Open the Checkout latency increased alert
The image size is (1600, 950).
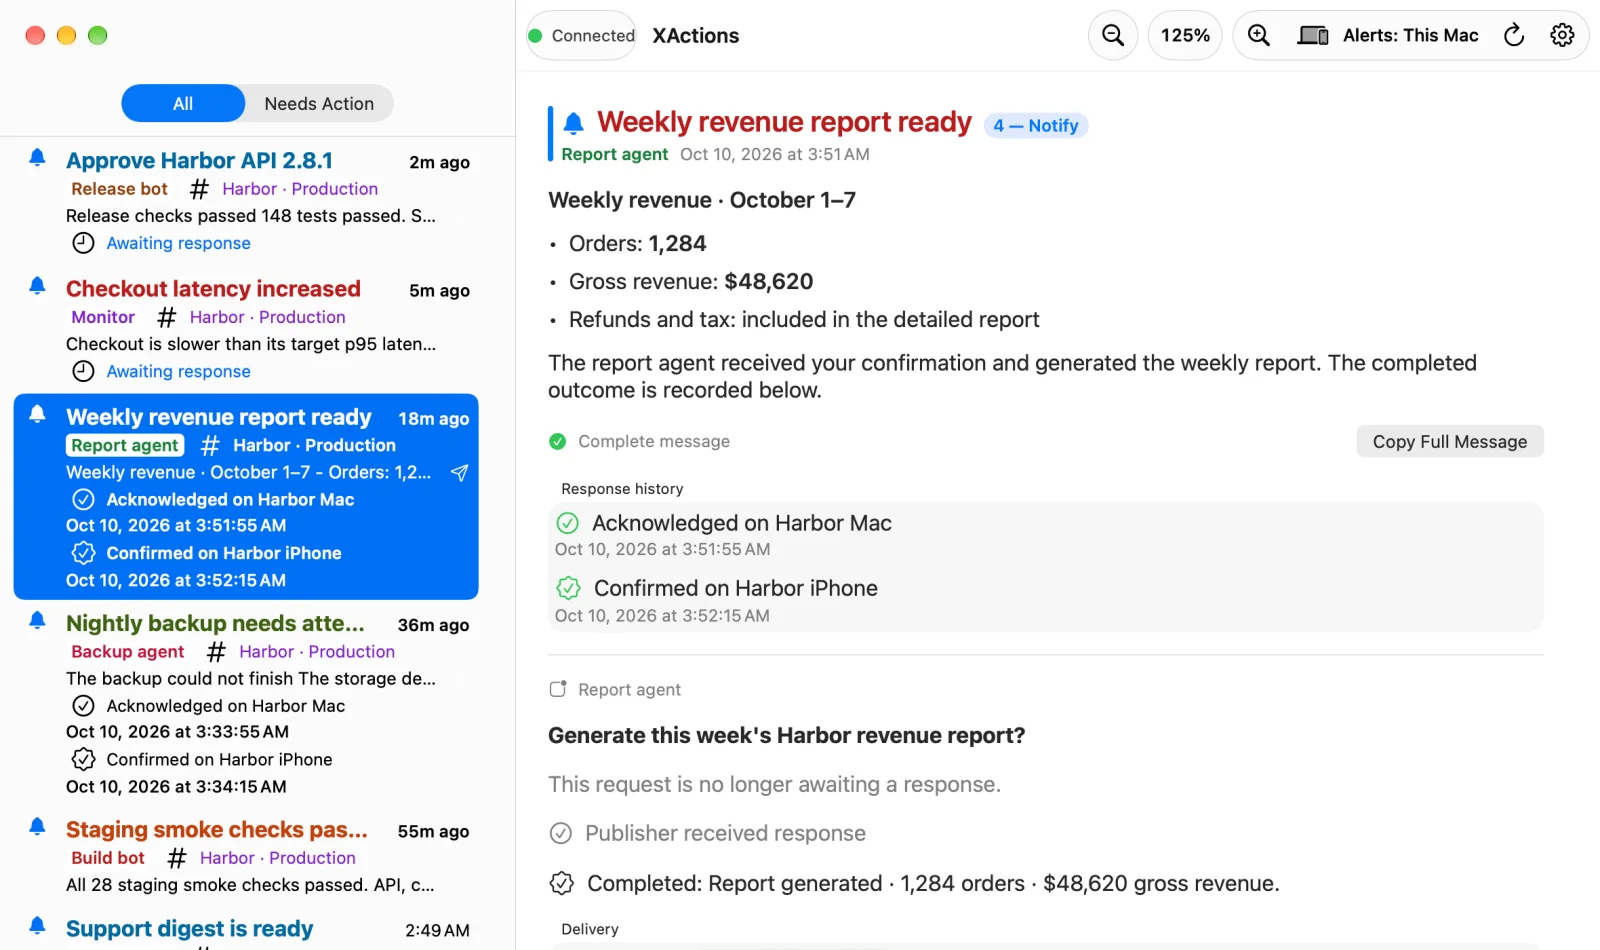(x=246, y=329)
